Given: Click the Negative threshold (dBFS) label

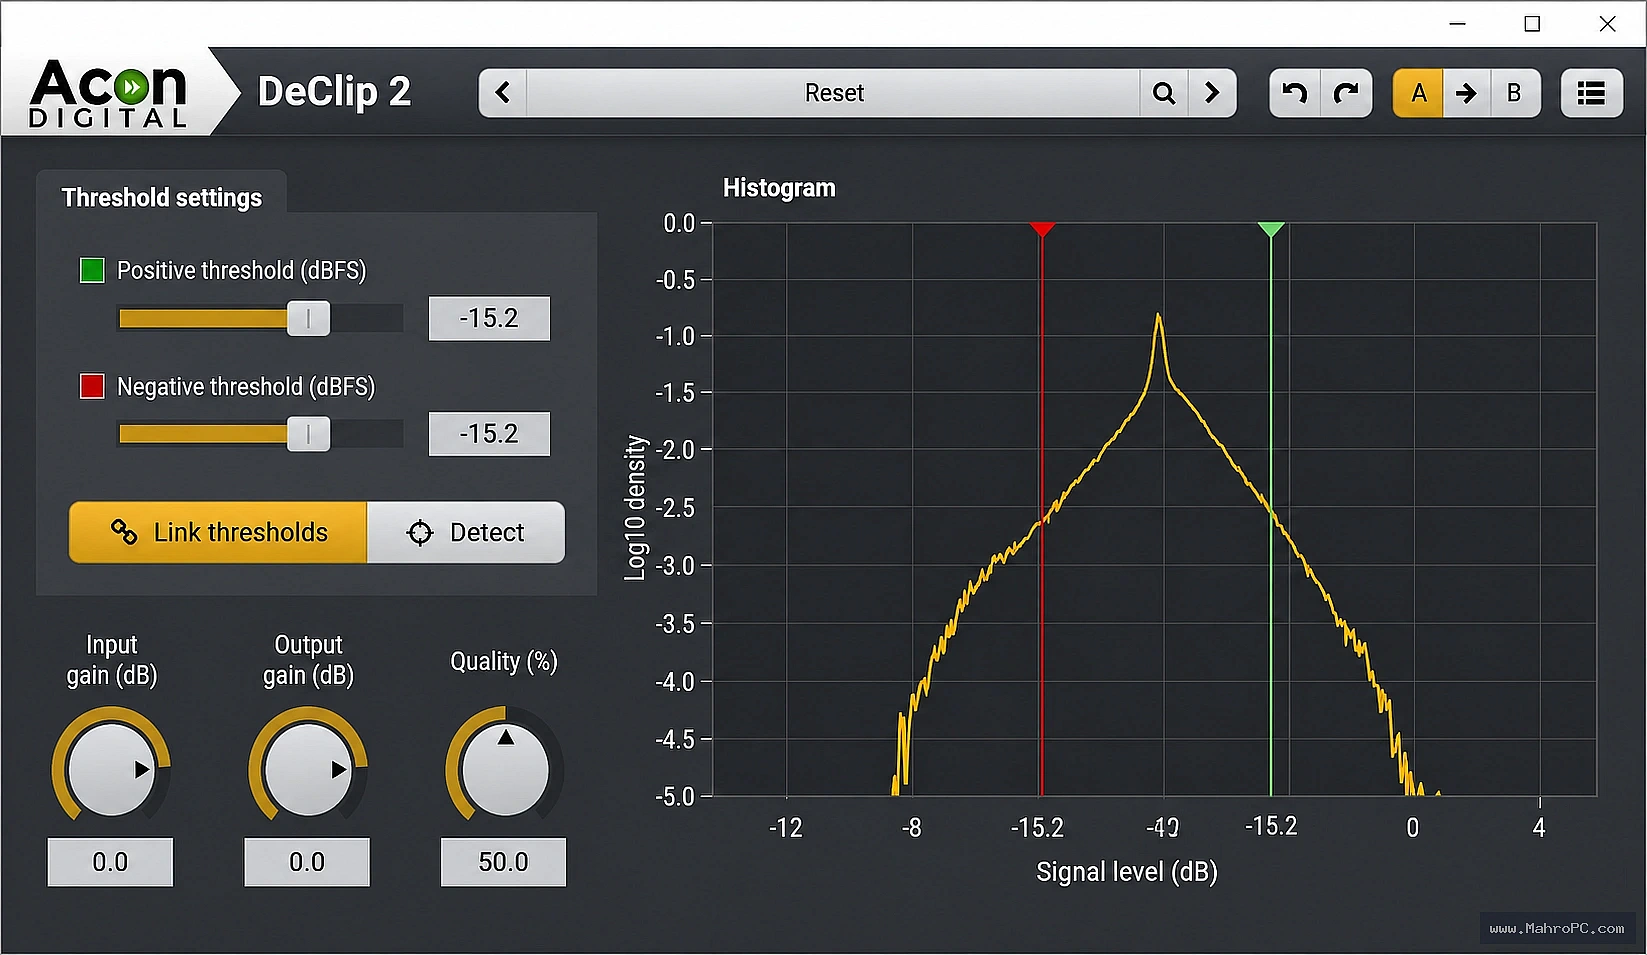Looking at the screenshot, I should (x=246, y=387).
